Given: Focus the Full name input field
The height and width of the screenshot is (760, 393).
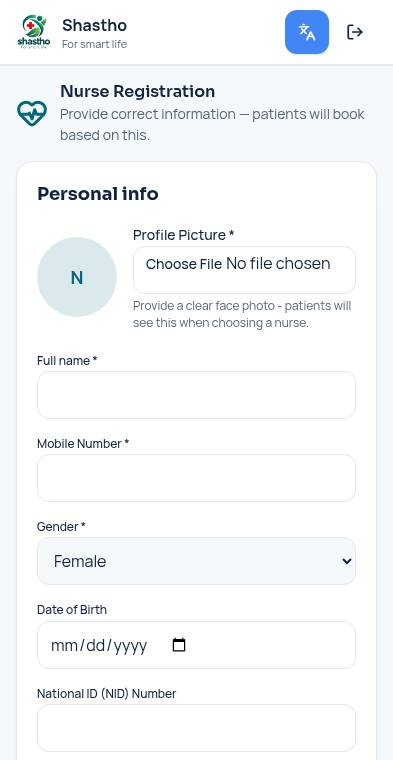Looking at the screenshot, I should pyautogui.click(x=196, y=395).
